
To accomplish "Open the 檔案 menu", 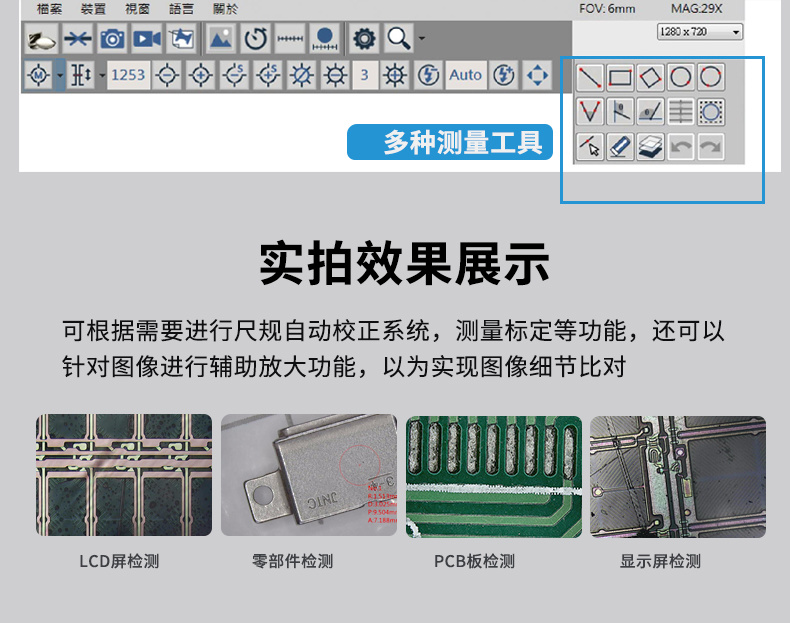I will click(x=49, y=9).
